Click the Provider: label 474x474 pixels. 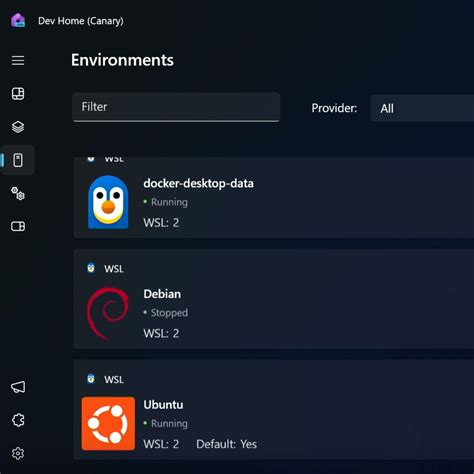(334, 108)
